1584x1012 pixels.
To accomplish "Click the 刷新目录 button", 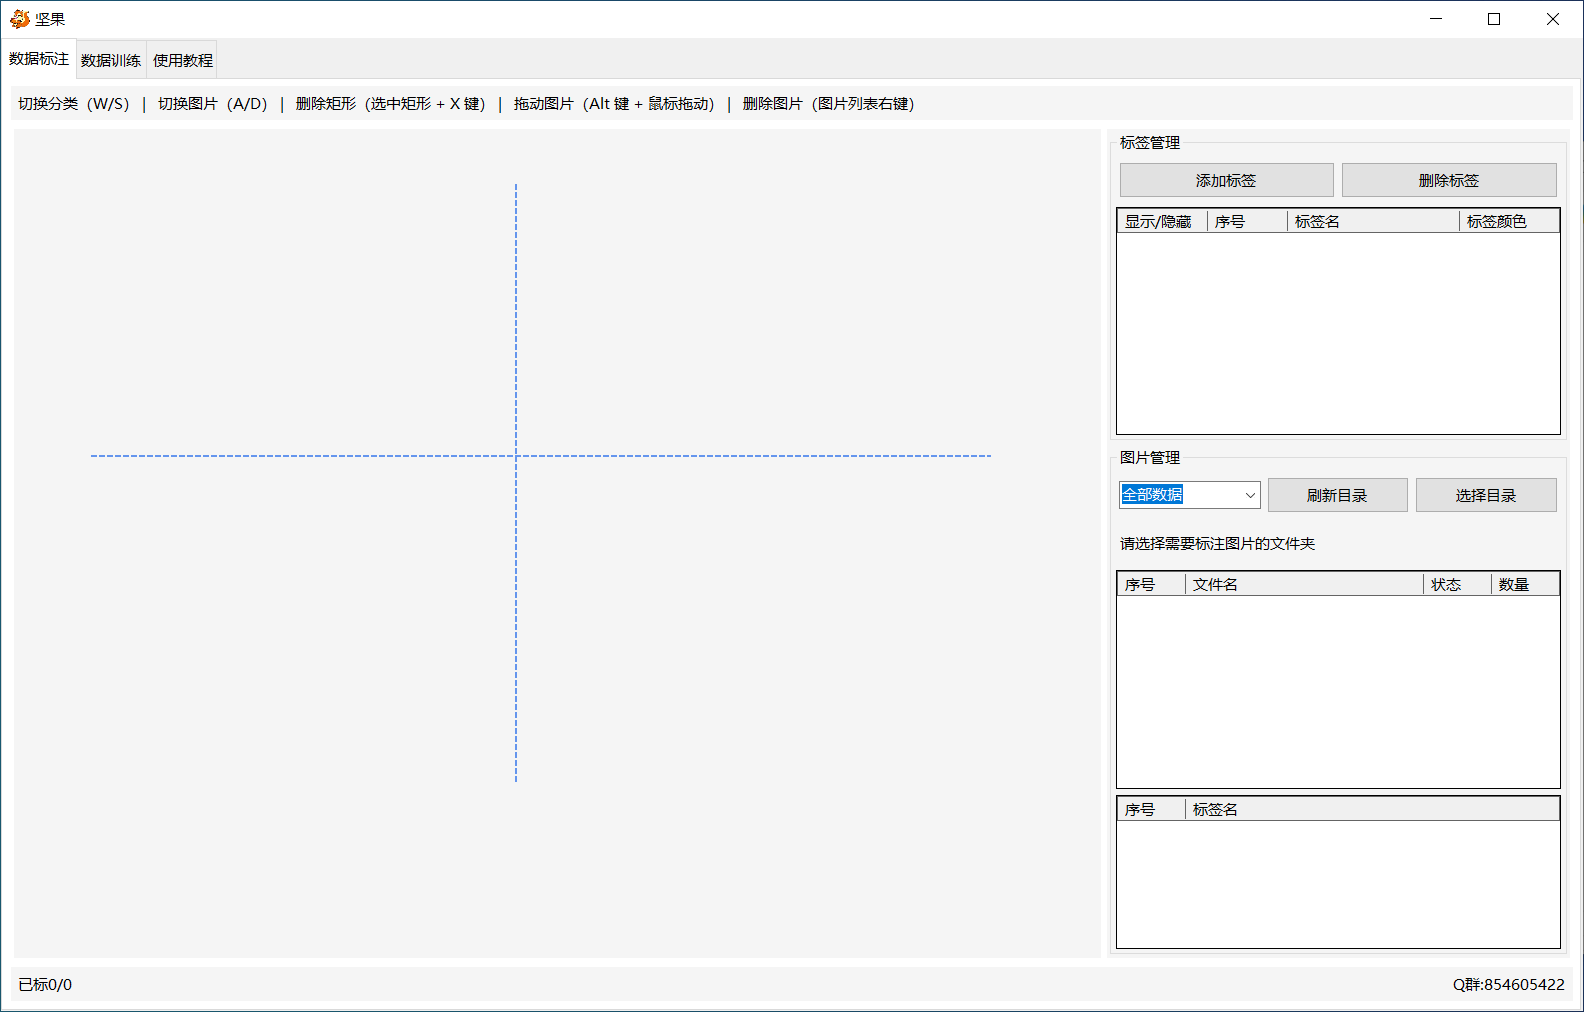I will point(1337,495).
